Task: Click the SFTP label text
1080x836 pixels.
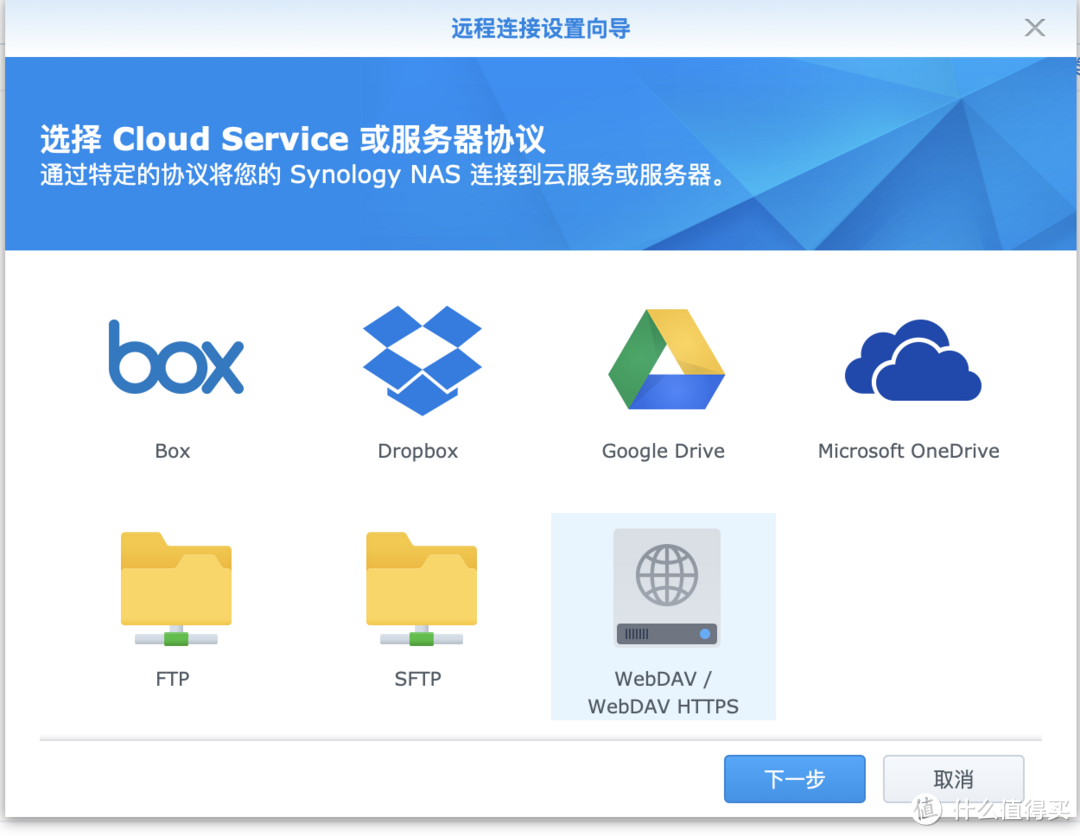Action: (x=417, y=679)
